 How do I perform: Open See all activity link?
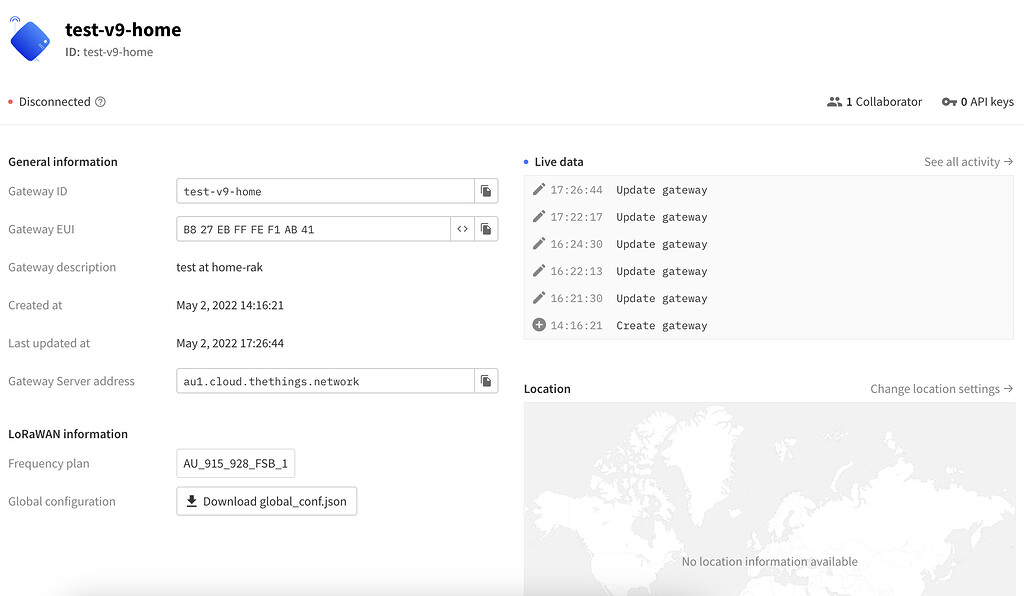pos(968,162)
